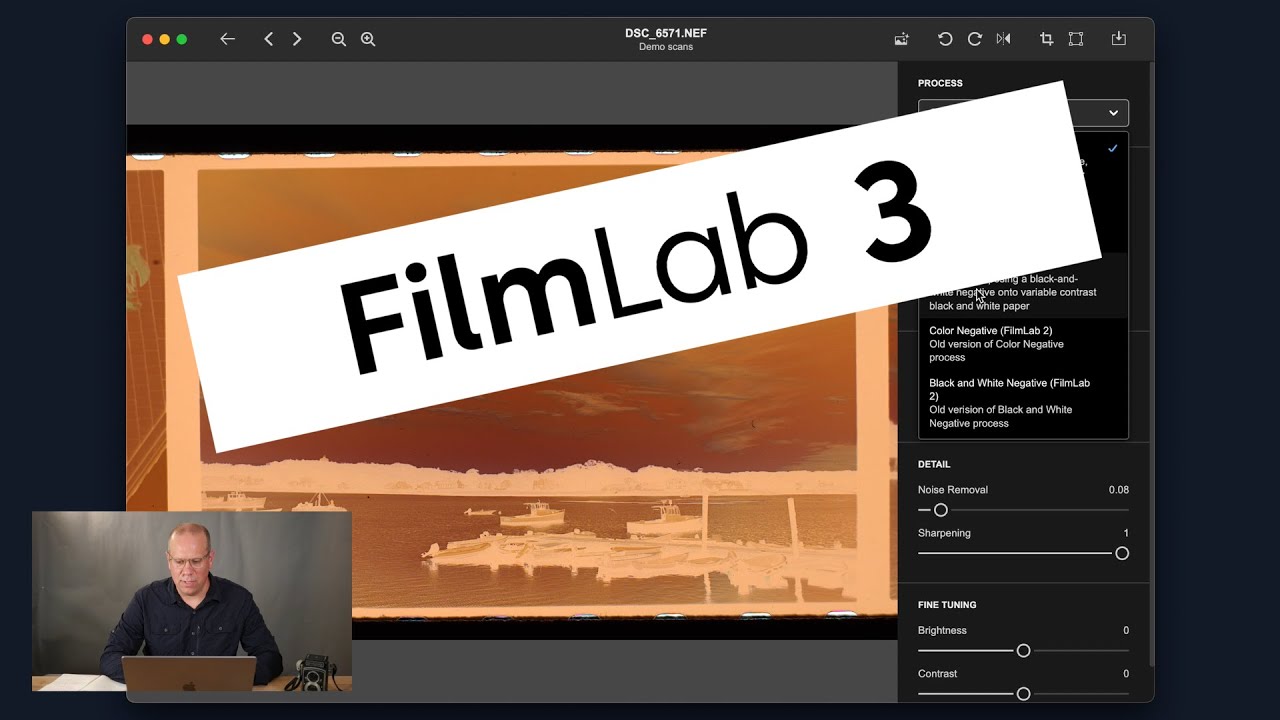
Task: Rotate the image counterclockwise
Action: 945,39
